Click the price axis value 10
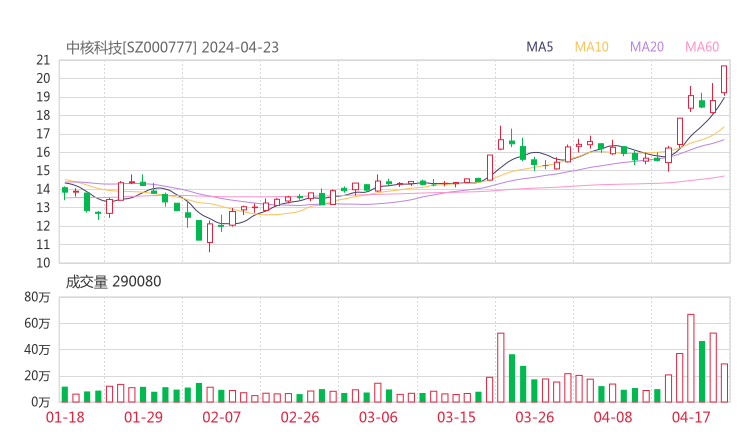 [x=43, y=263]
